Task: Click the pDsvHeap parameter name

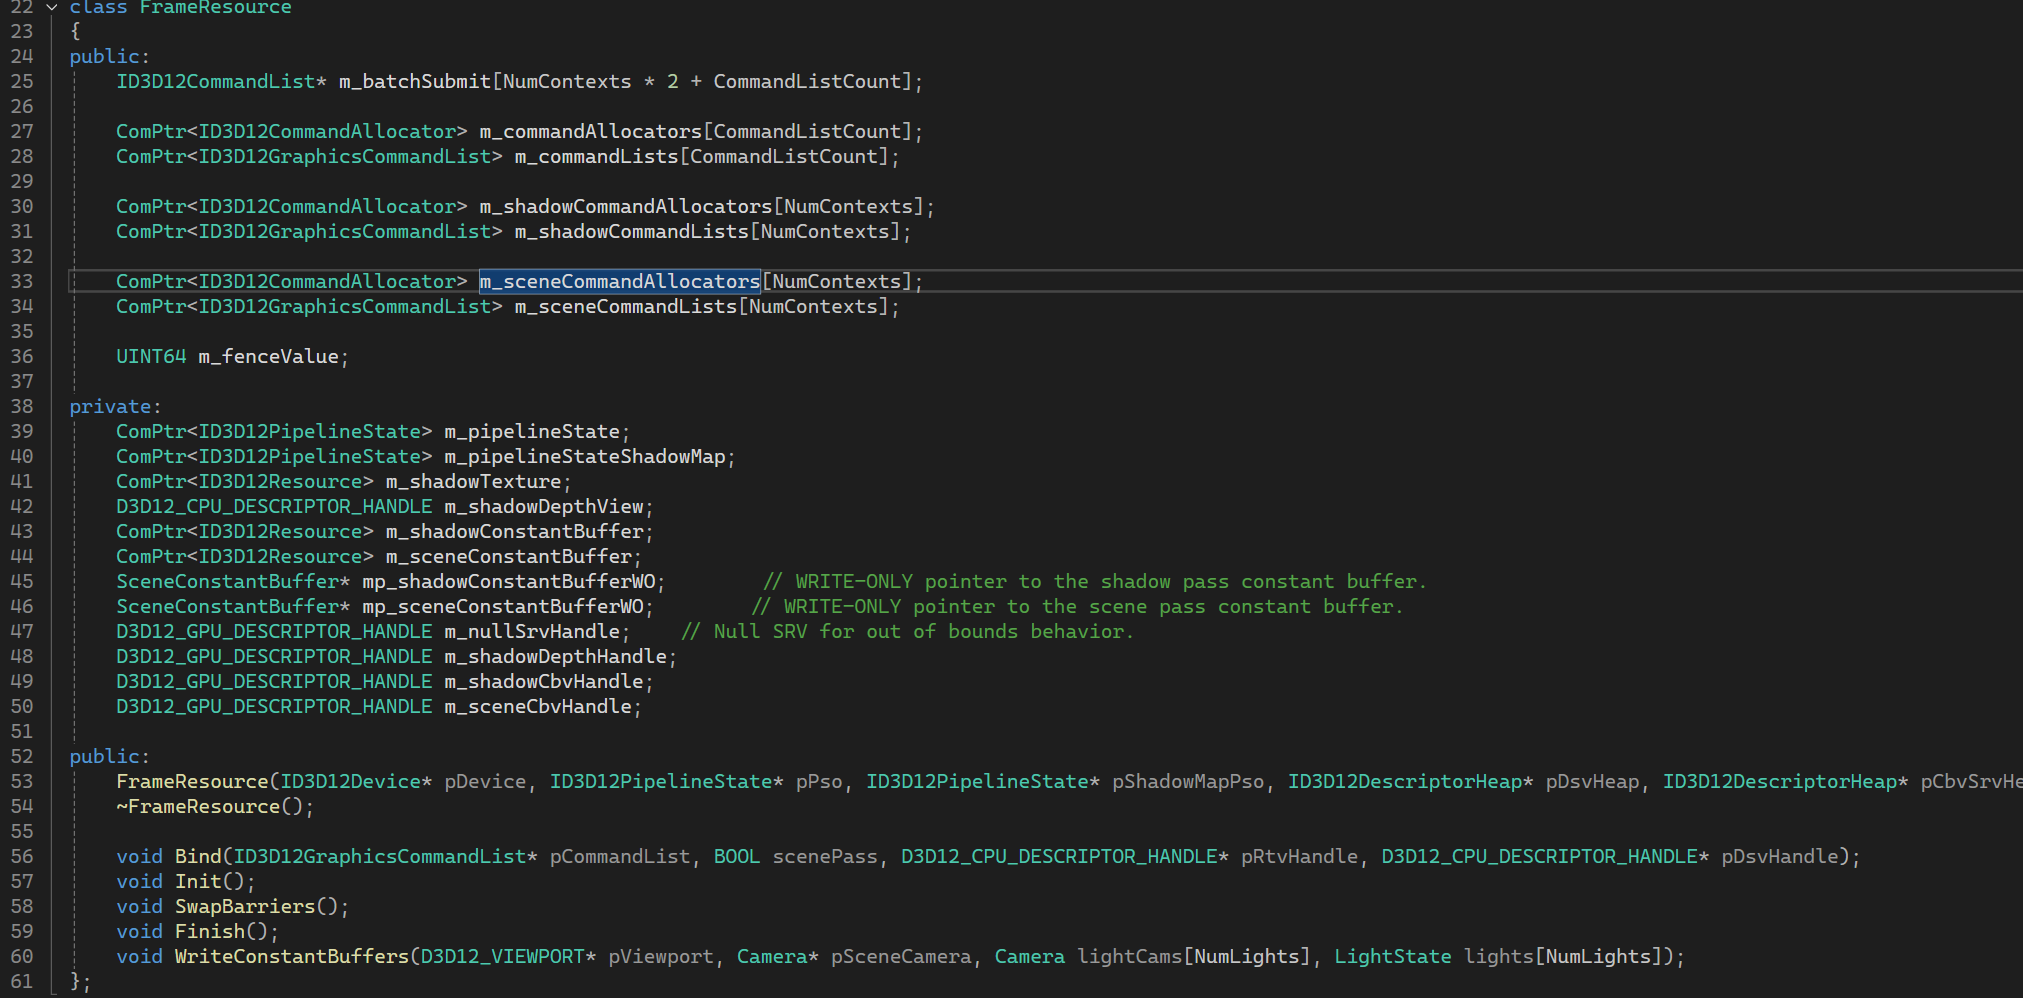Action: (1592, 781)
